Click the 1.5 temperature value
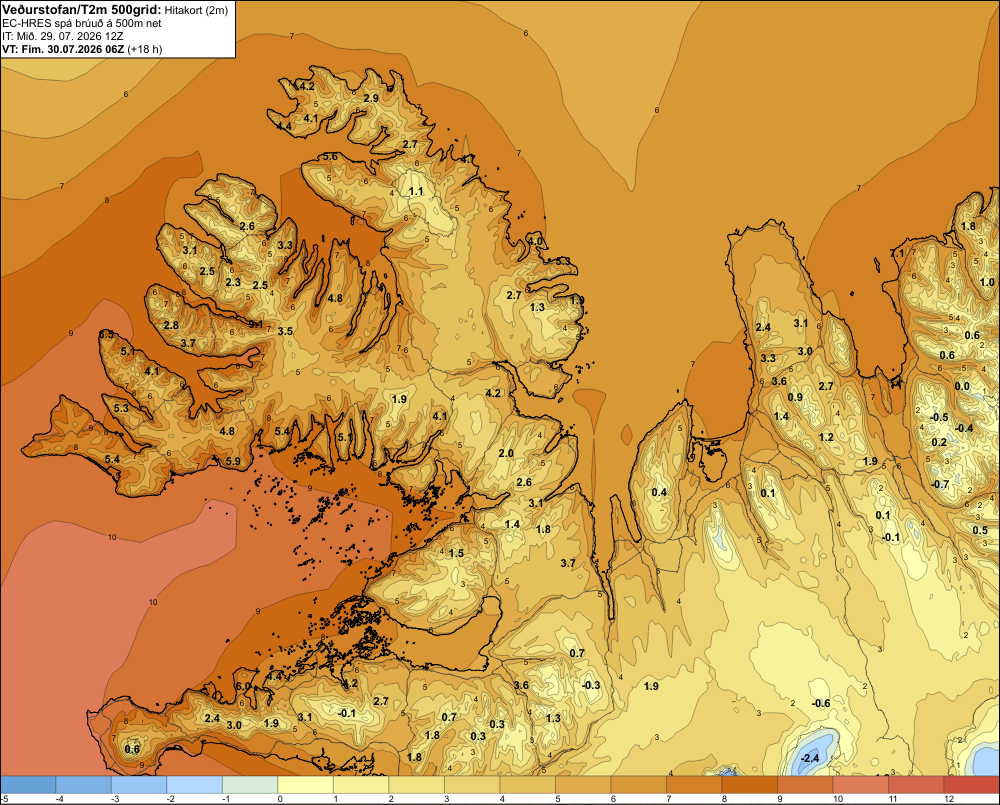Viewport: 1000px width, 805px height. [456, 553]
